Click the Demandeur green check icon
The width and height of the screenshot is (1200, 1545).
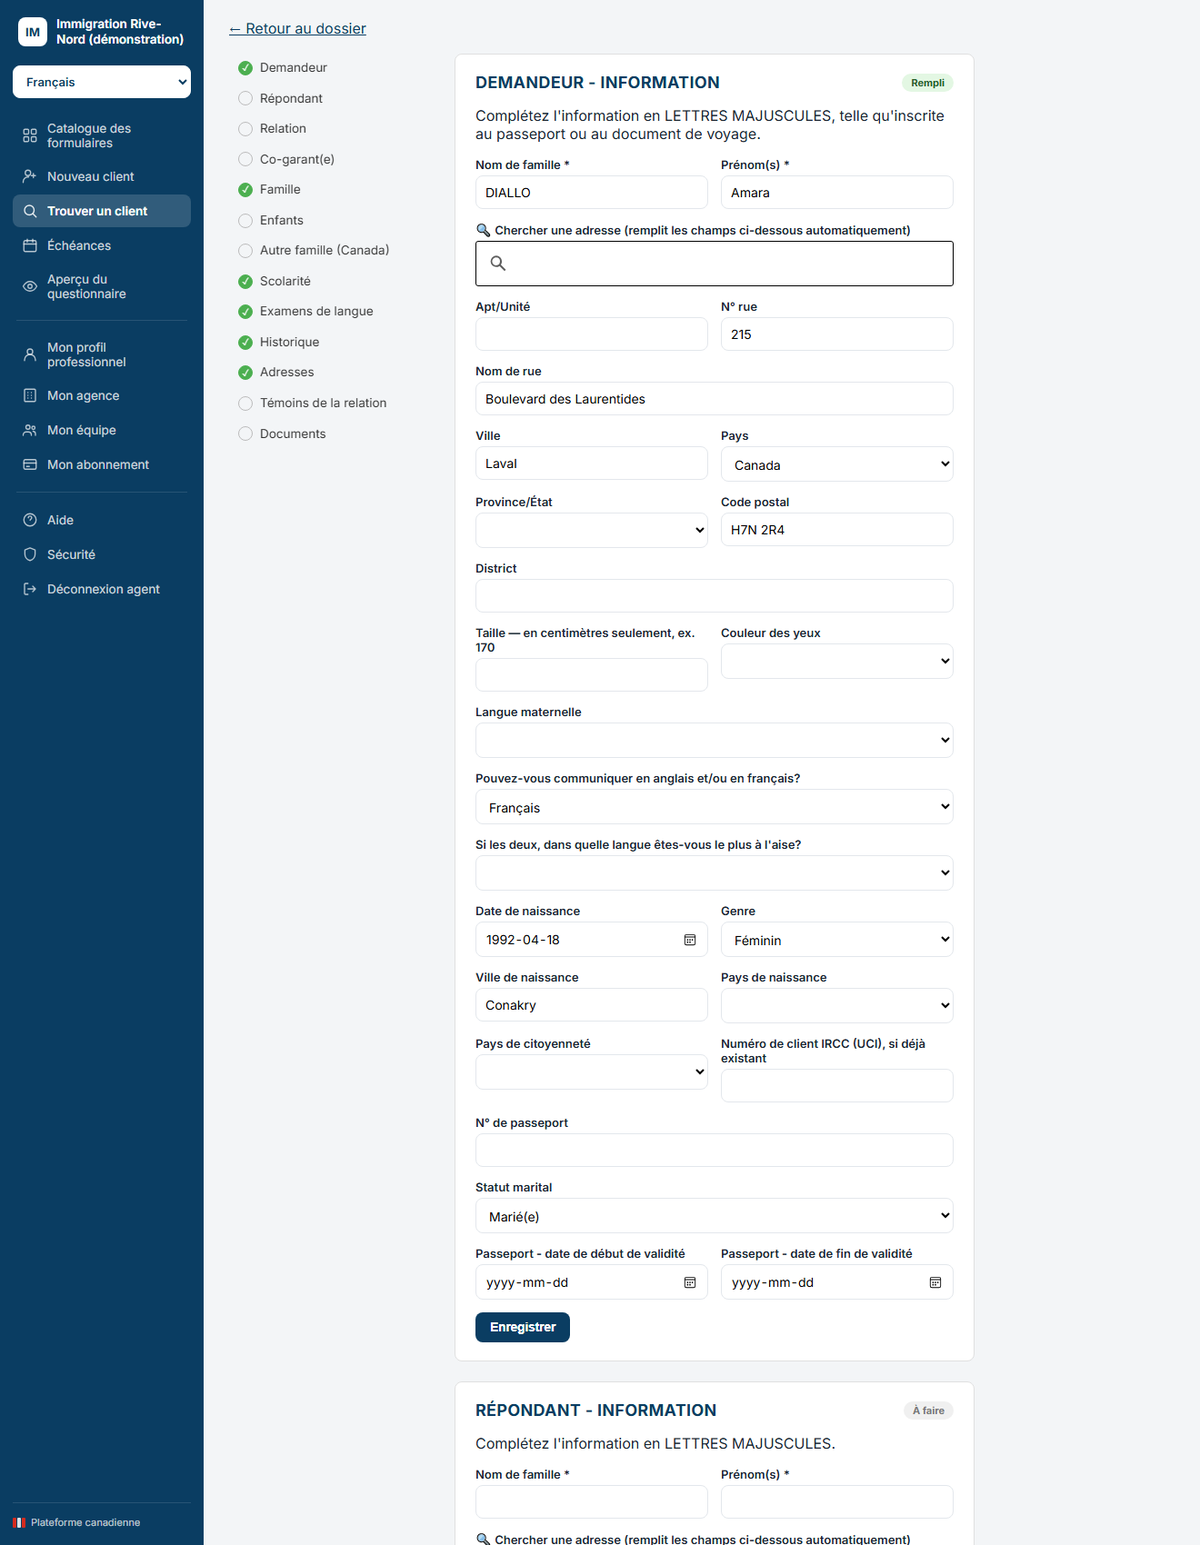pyautogui.click(x=245, y=68)
